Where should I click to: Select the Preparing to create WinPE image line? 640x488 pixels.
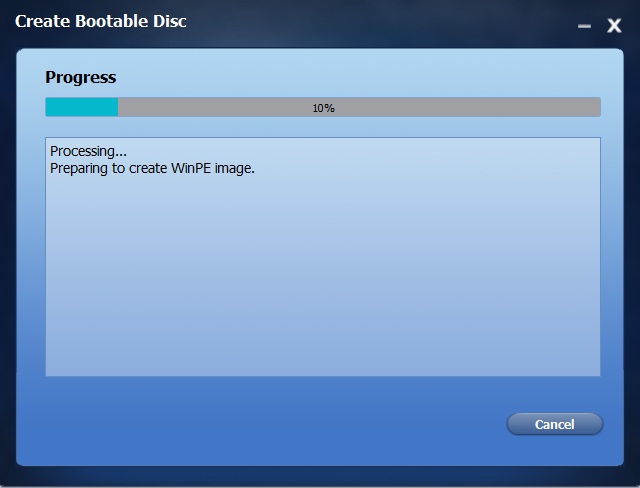pos(152,168)
